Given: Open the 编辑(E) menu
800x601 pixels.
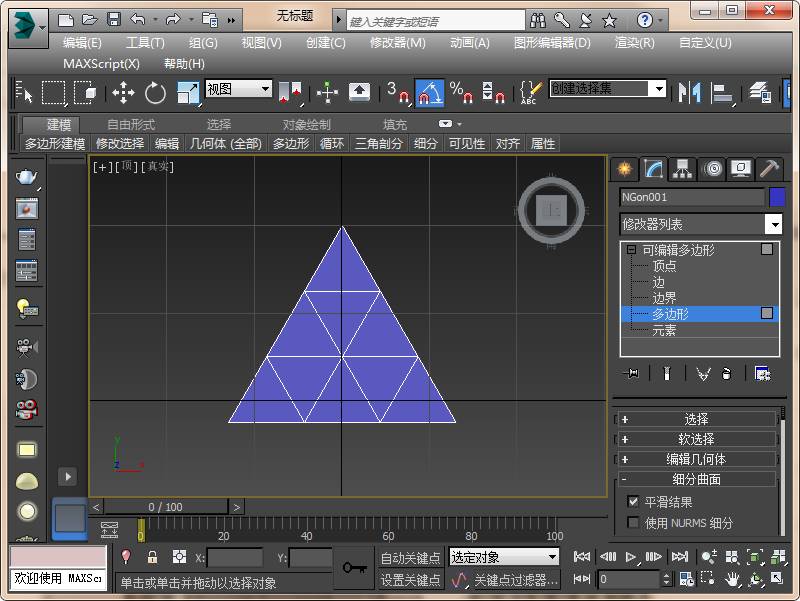Looking at the screenshot, I should coord(82,43).
